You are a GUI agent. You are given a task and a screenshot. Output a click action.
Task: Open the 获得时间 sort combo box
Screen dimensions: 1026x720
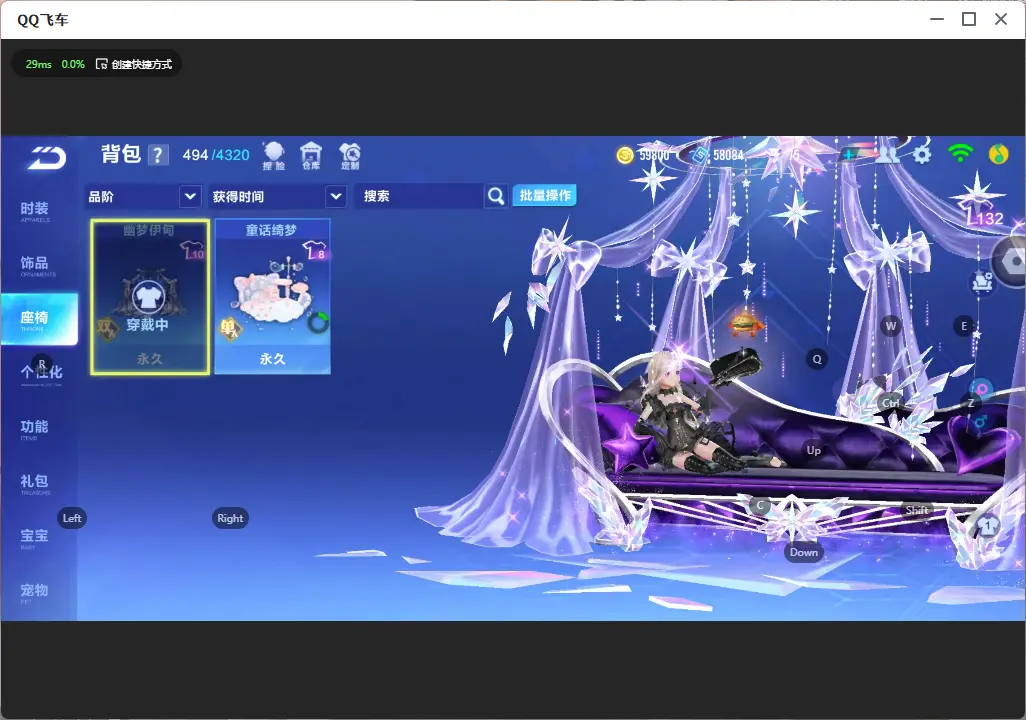277,196
